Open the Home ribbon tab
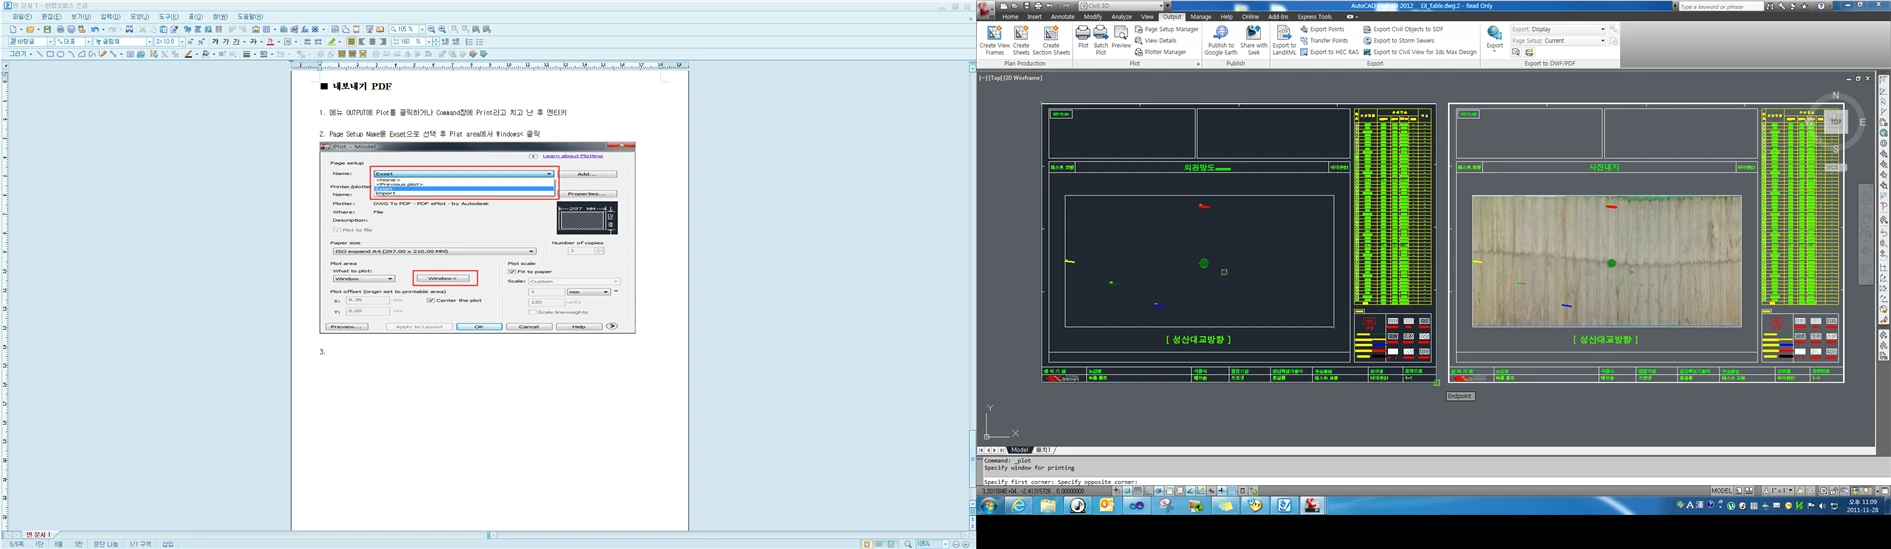Screen dimensions: 1891x549 click(x=1010, y=17)
